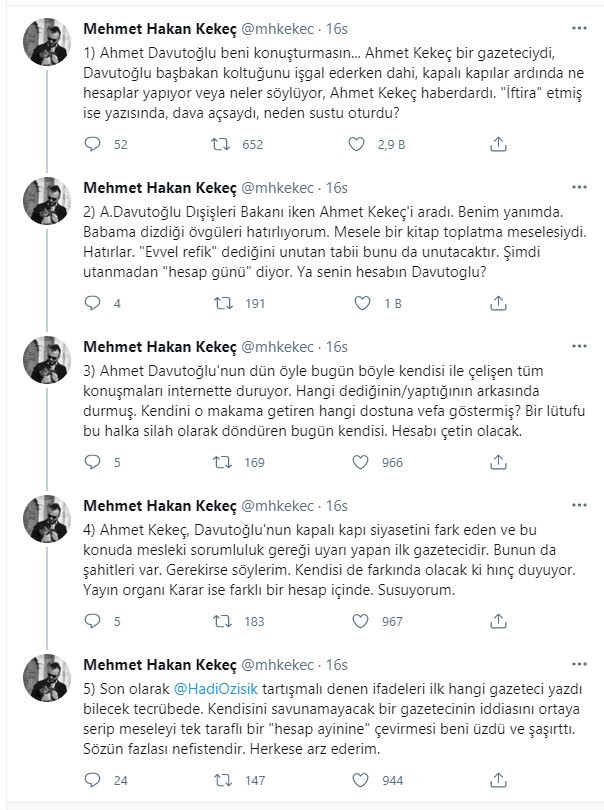
Task: Open more options on the third tweet
Action: (x=579, y=346)
